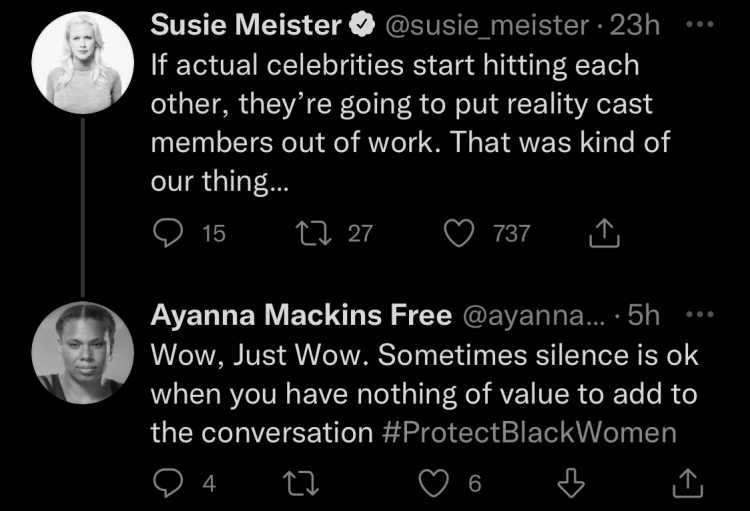Open the 23h timestamp link

pos(635,25)
